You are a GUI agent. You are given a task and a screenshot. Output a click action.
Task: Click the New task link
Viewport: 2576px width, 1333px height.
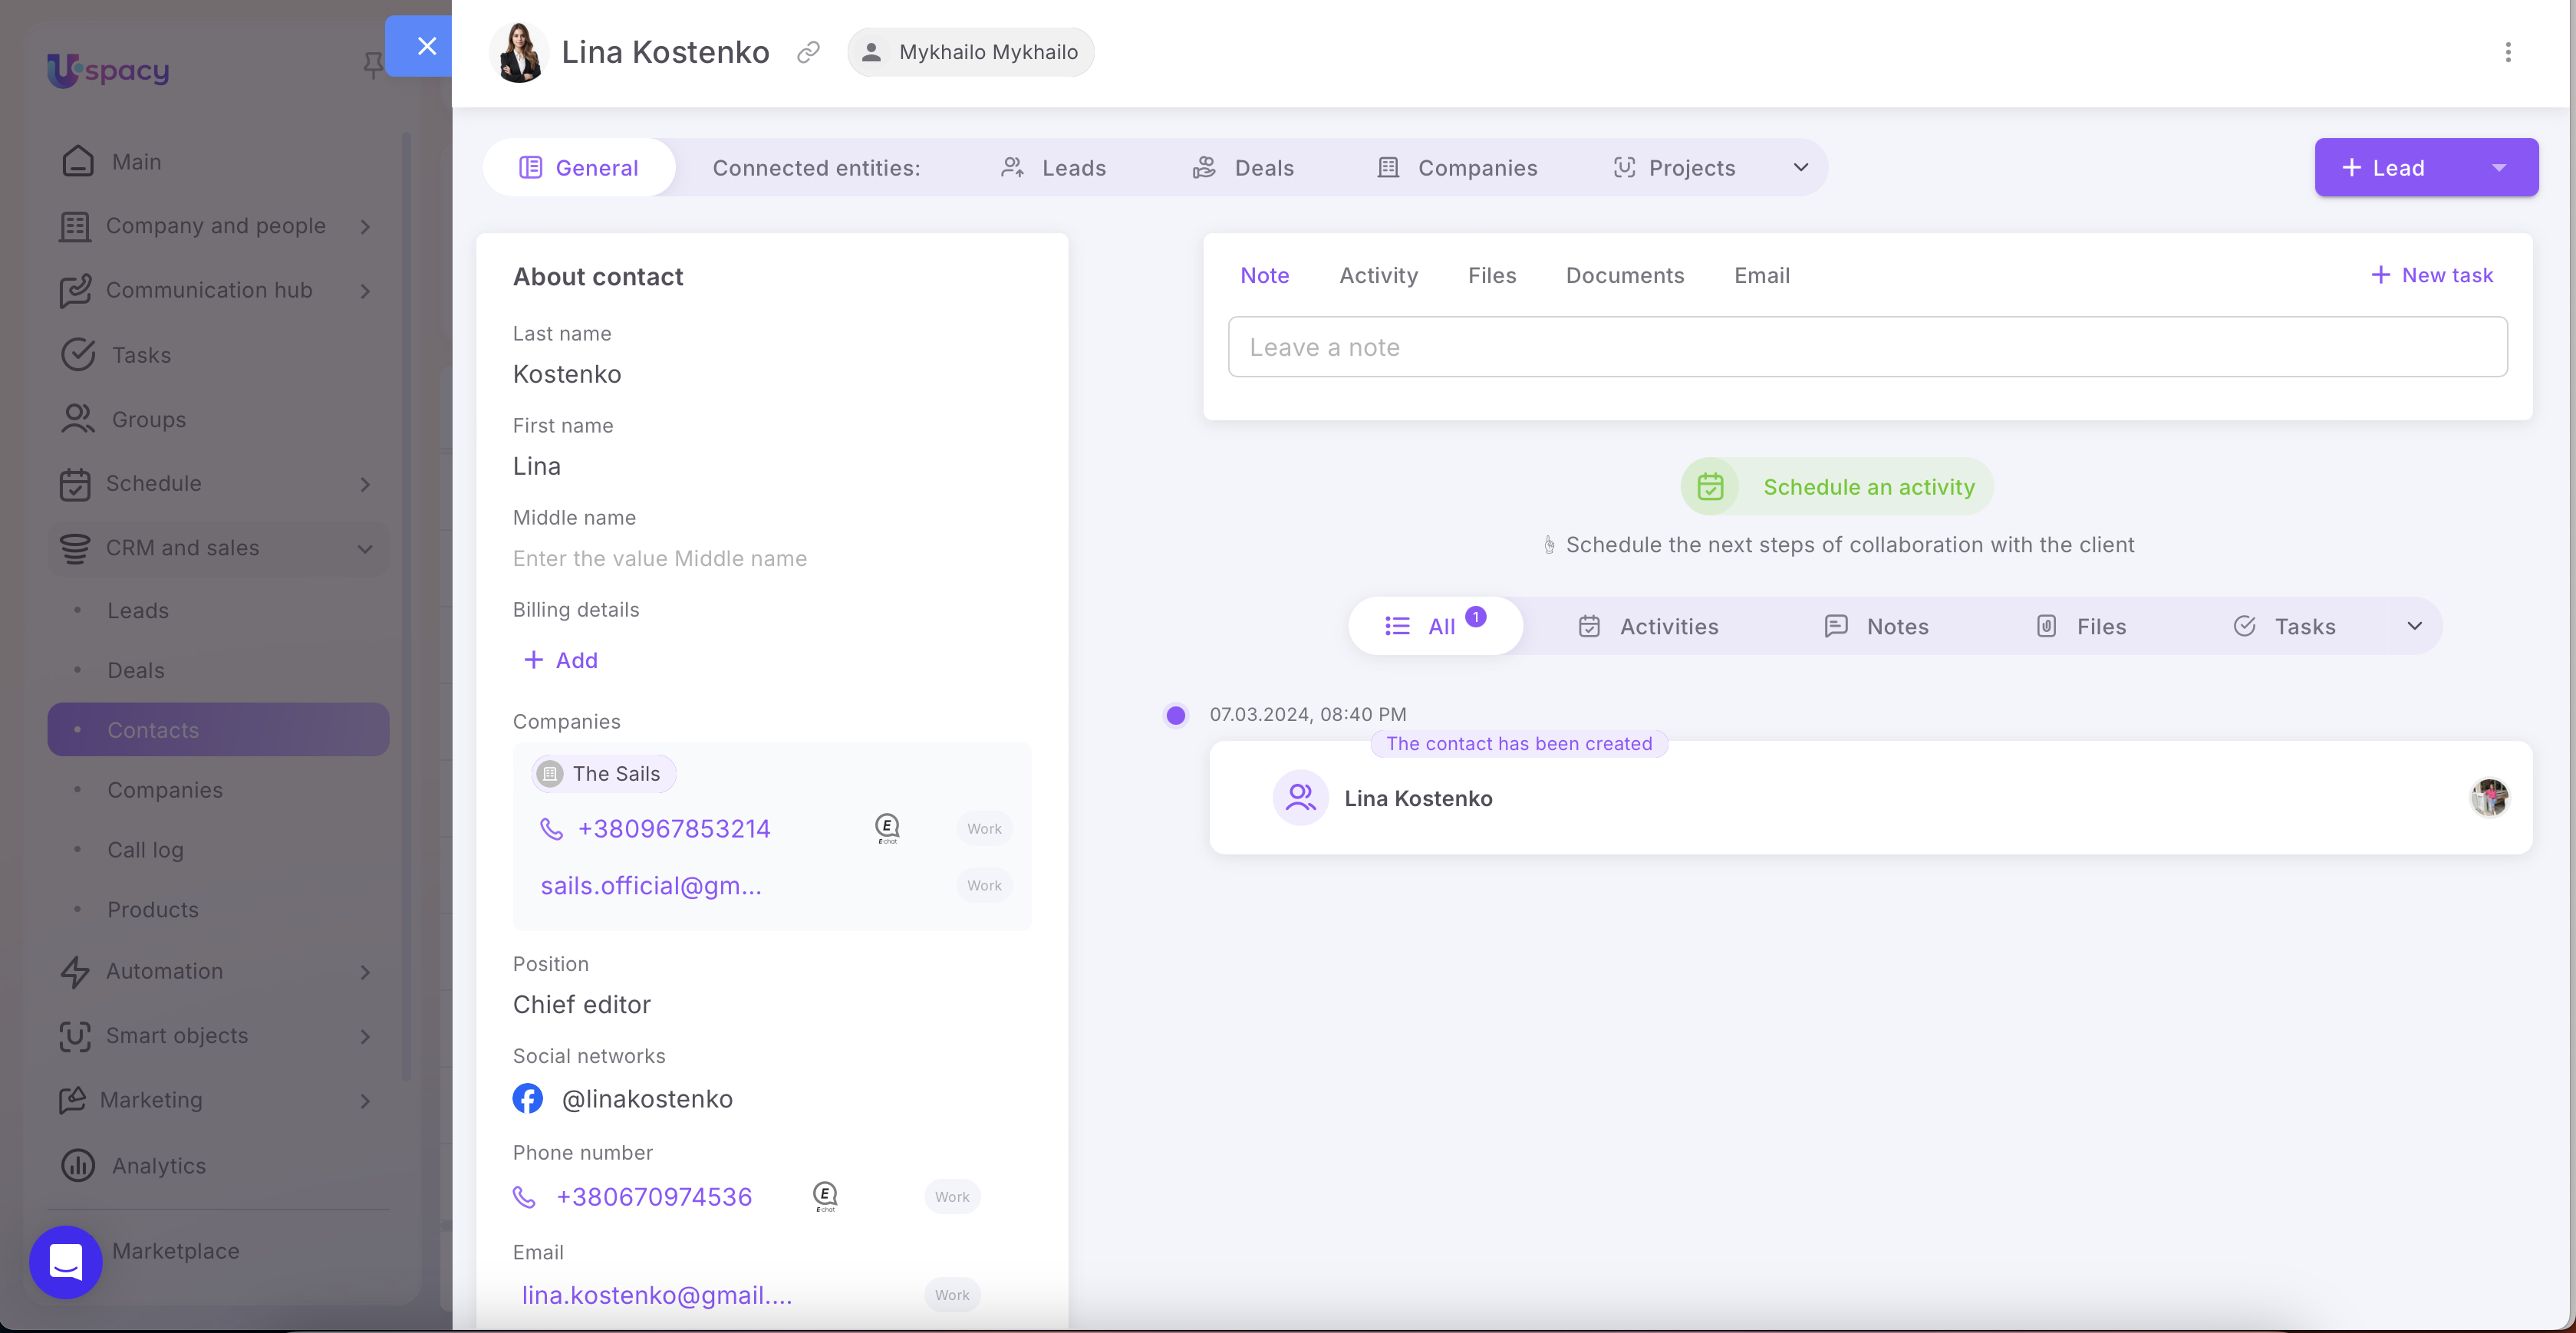pos(2432,275)
